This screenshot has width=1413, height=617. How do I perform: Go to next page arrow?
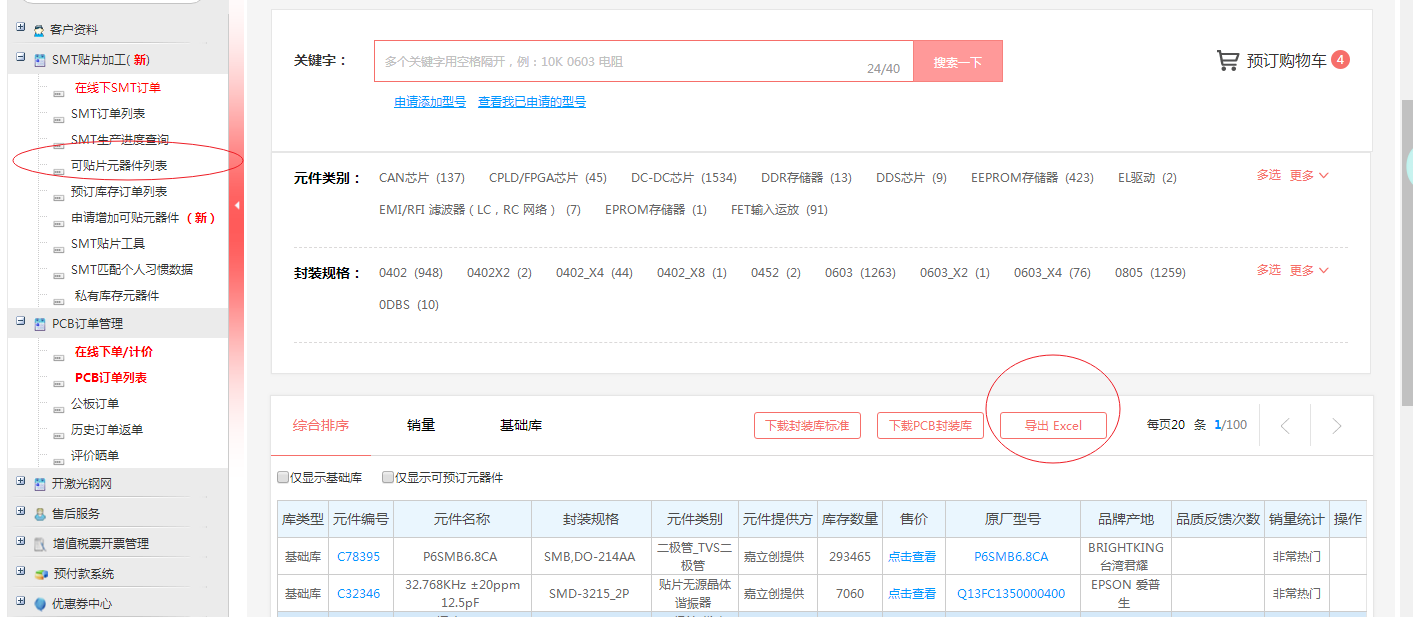(1336, 426)
